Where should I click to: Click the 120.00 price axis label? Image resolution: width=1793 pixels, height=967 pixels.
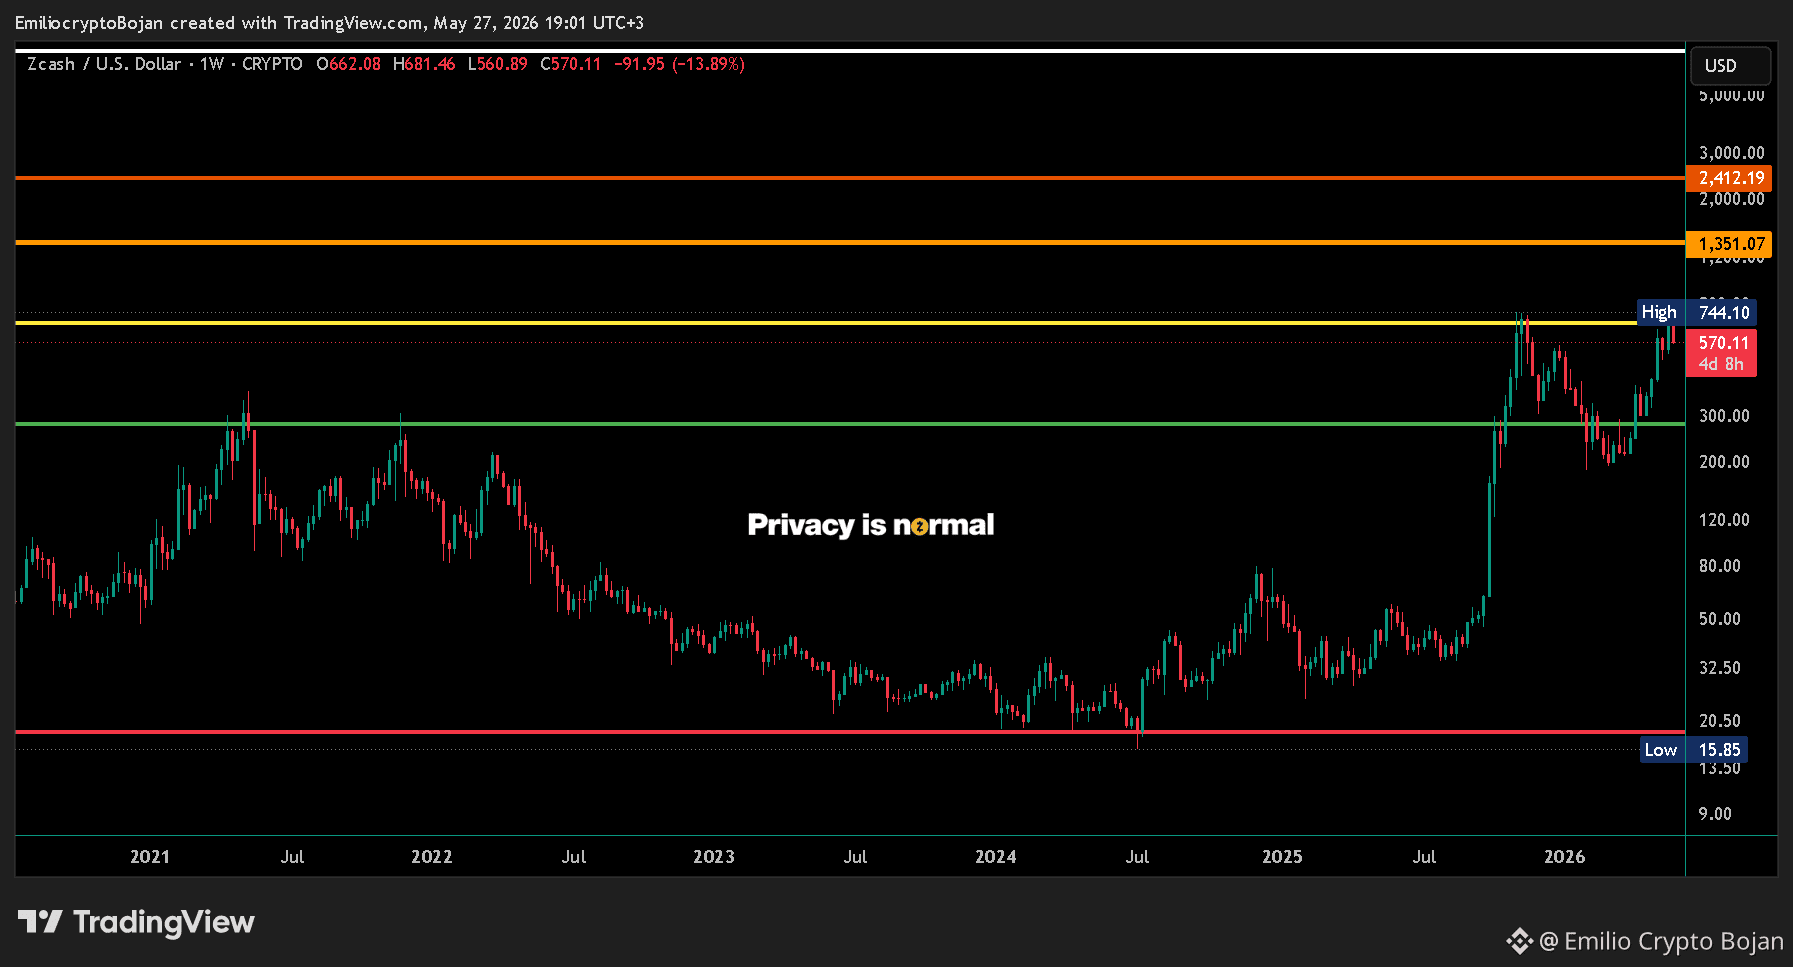1724,520
